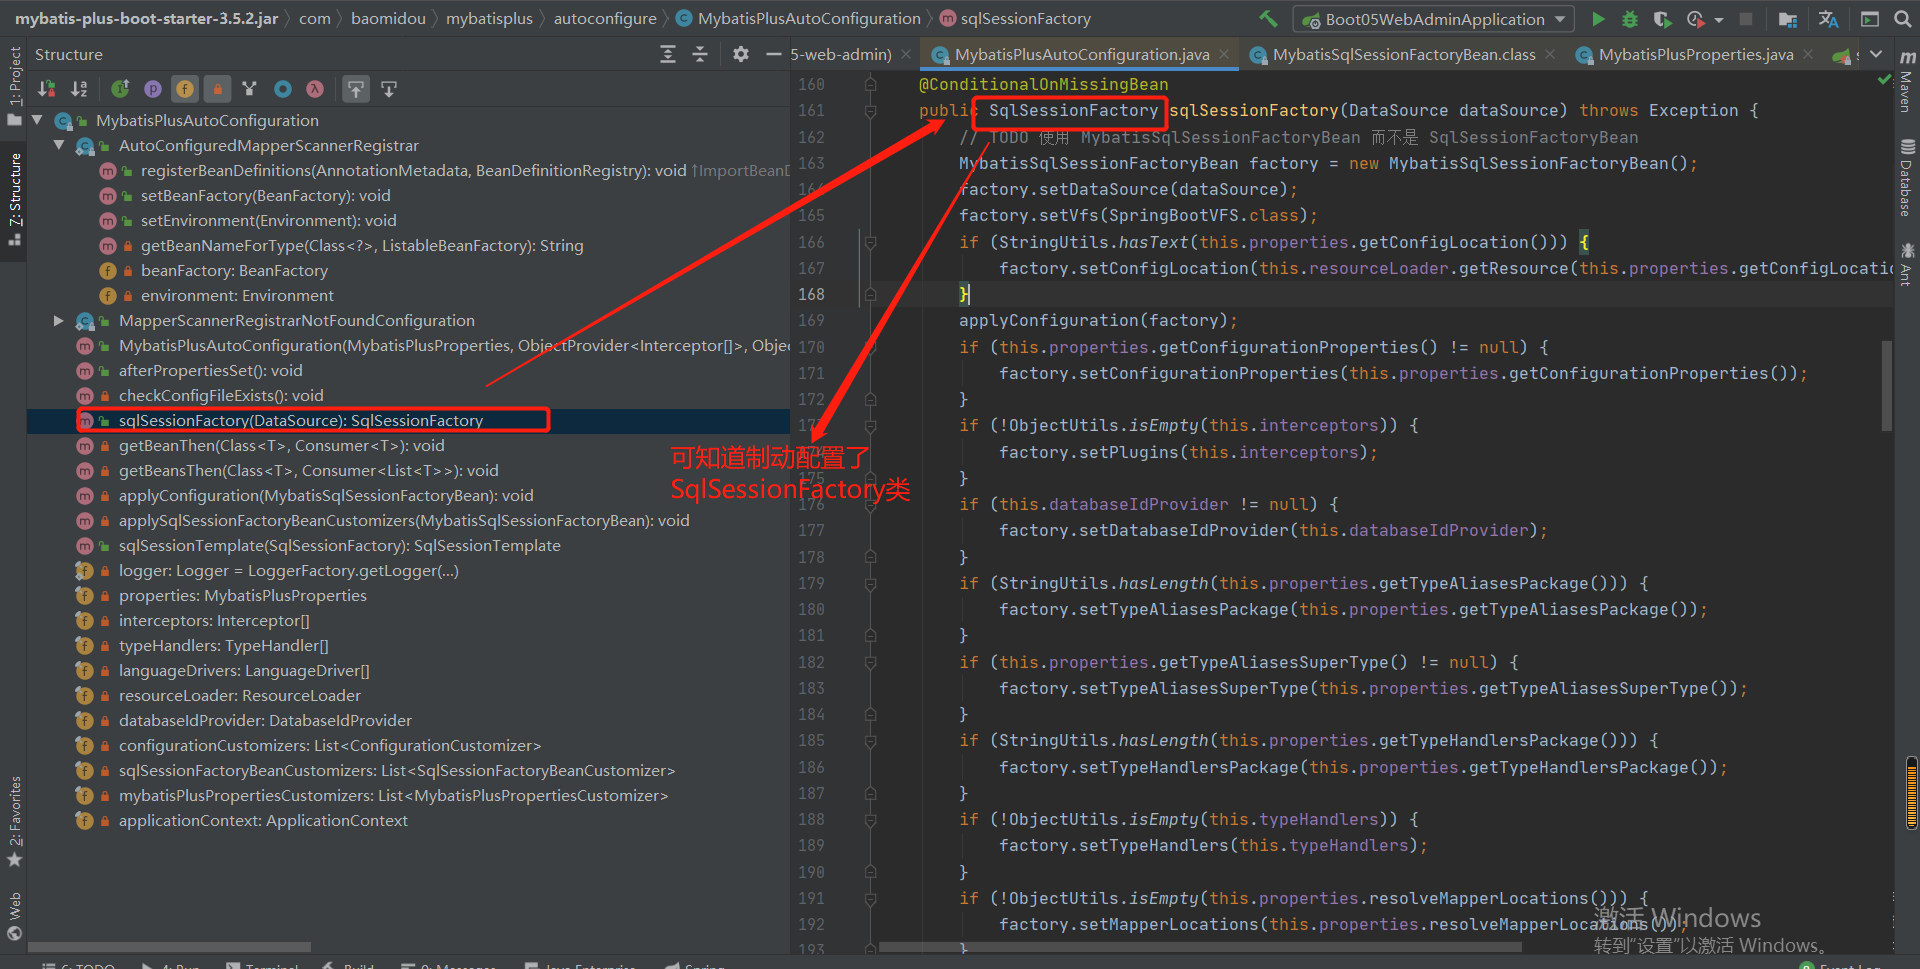1920x969 pixels.
Task: Click the Translate icon in the toolbar
Action: point(1828,19)
